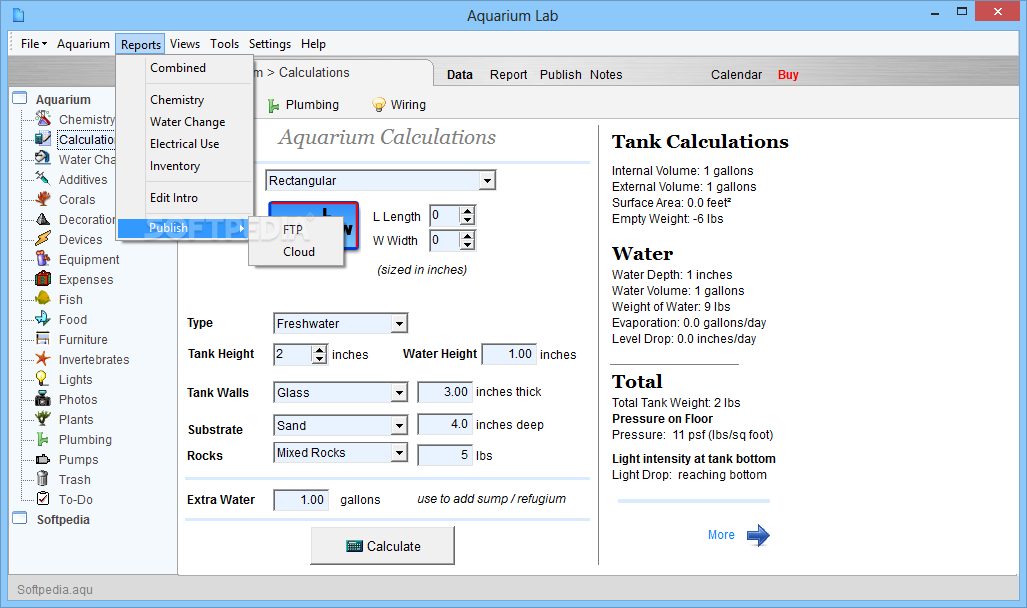Click the Furniture icon in sidebar
The image size is (1027, 608).
click(x=43, y=339)
